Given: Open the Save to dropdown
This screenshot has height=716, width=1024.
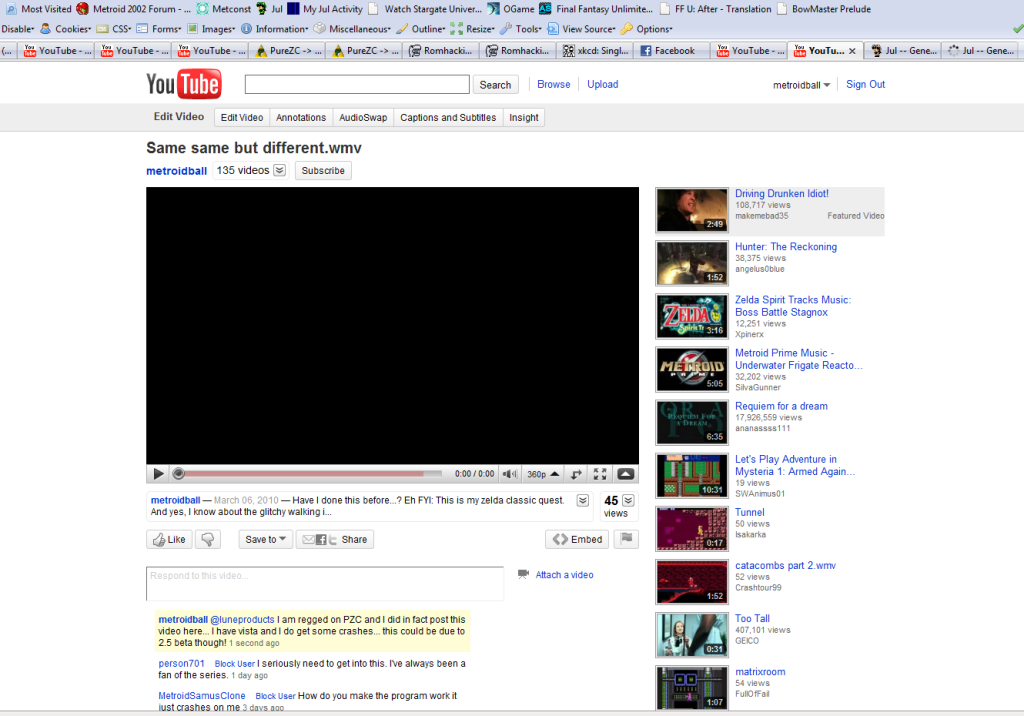Looking at the screenshot, I should coord(266,539).
